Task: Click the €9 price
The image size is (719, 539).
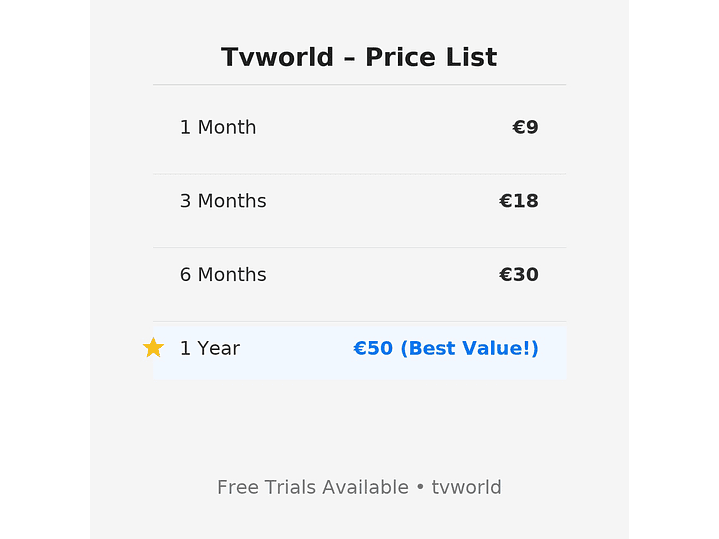Action: tap(525, 127)
